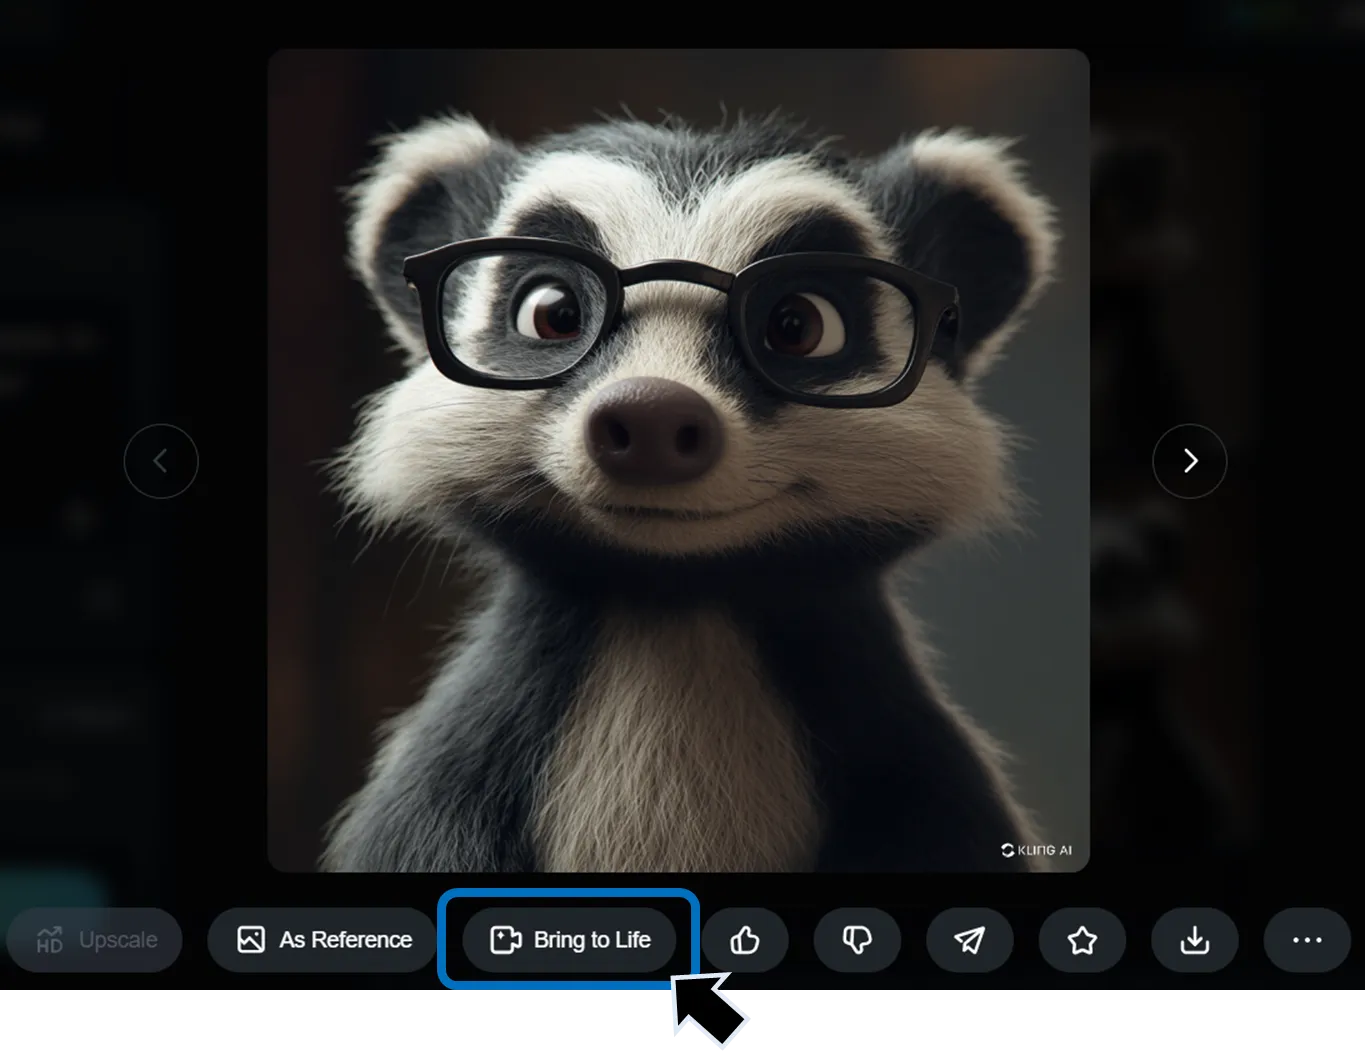1365x1051 pixels.
Task: Click the badger image to view it fullscreen
Action: point(678,459)
